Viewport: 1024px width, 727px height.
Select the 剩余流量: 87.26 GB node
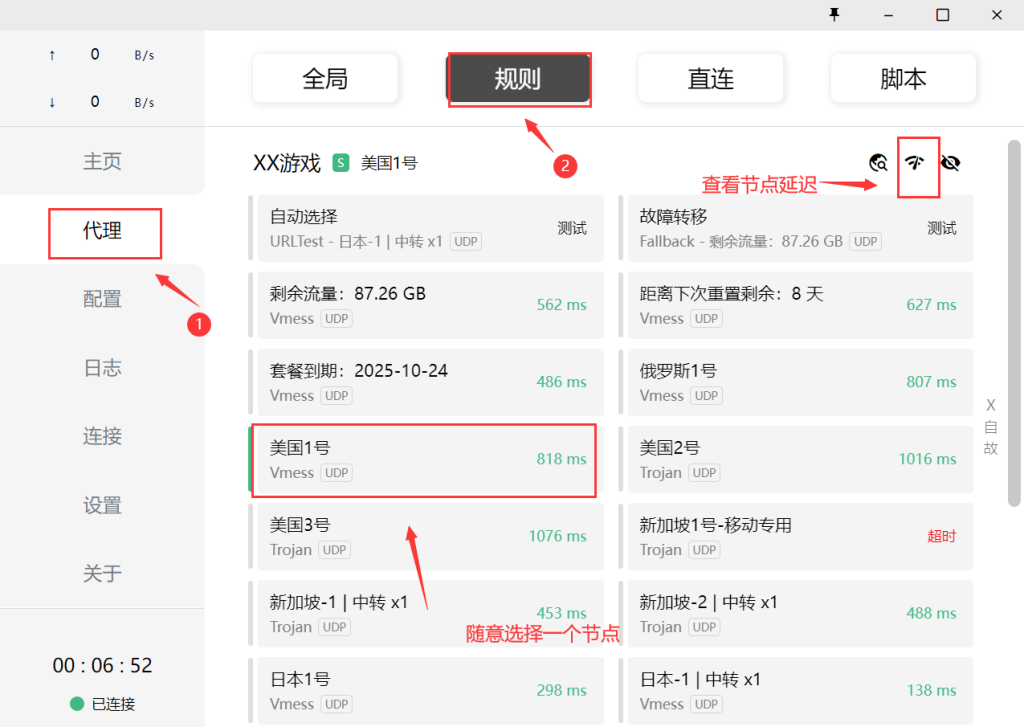click(426, 305)
